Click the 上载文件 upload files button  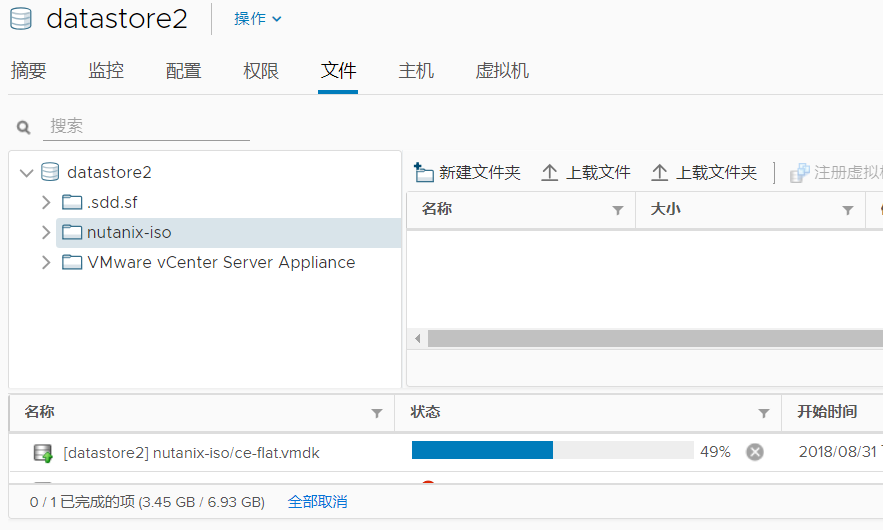(x=585, y=172)
